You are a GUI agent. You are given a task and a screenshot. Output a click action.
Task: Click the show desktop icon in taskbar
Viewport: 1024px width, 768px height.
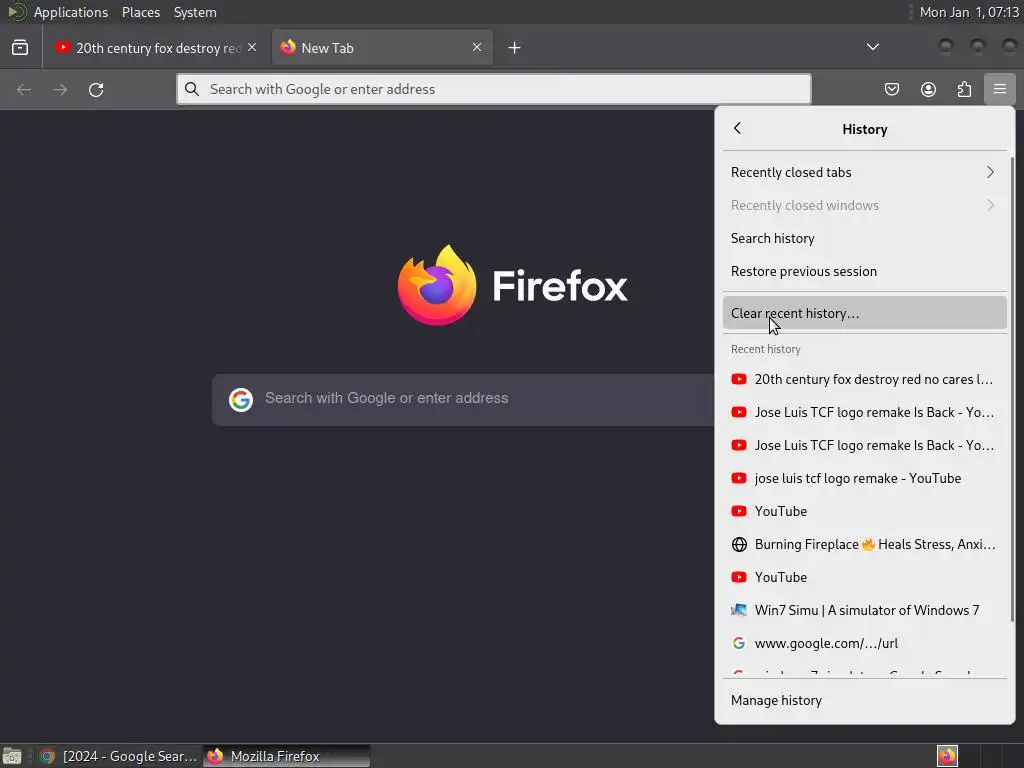pos(12,756)
